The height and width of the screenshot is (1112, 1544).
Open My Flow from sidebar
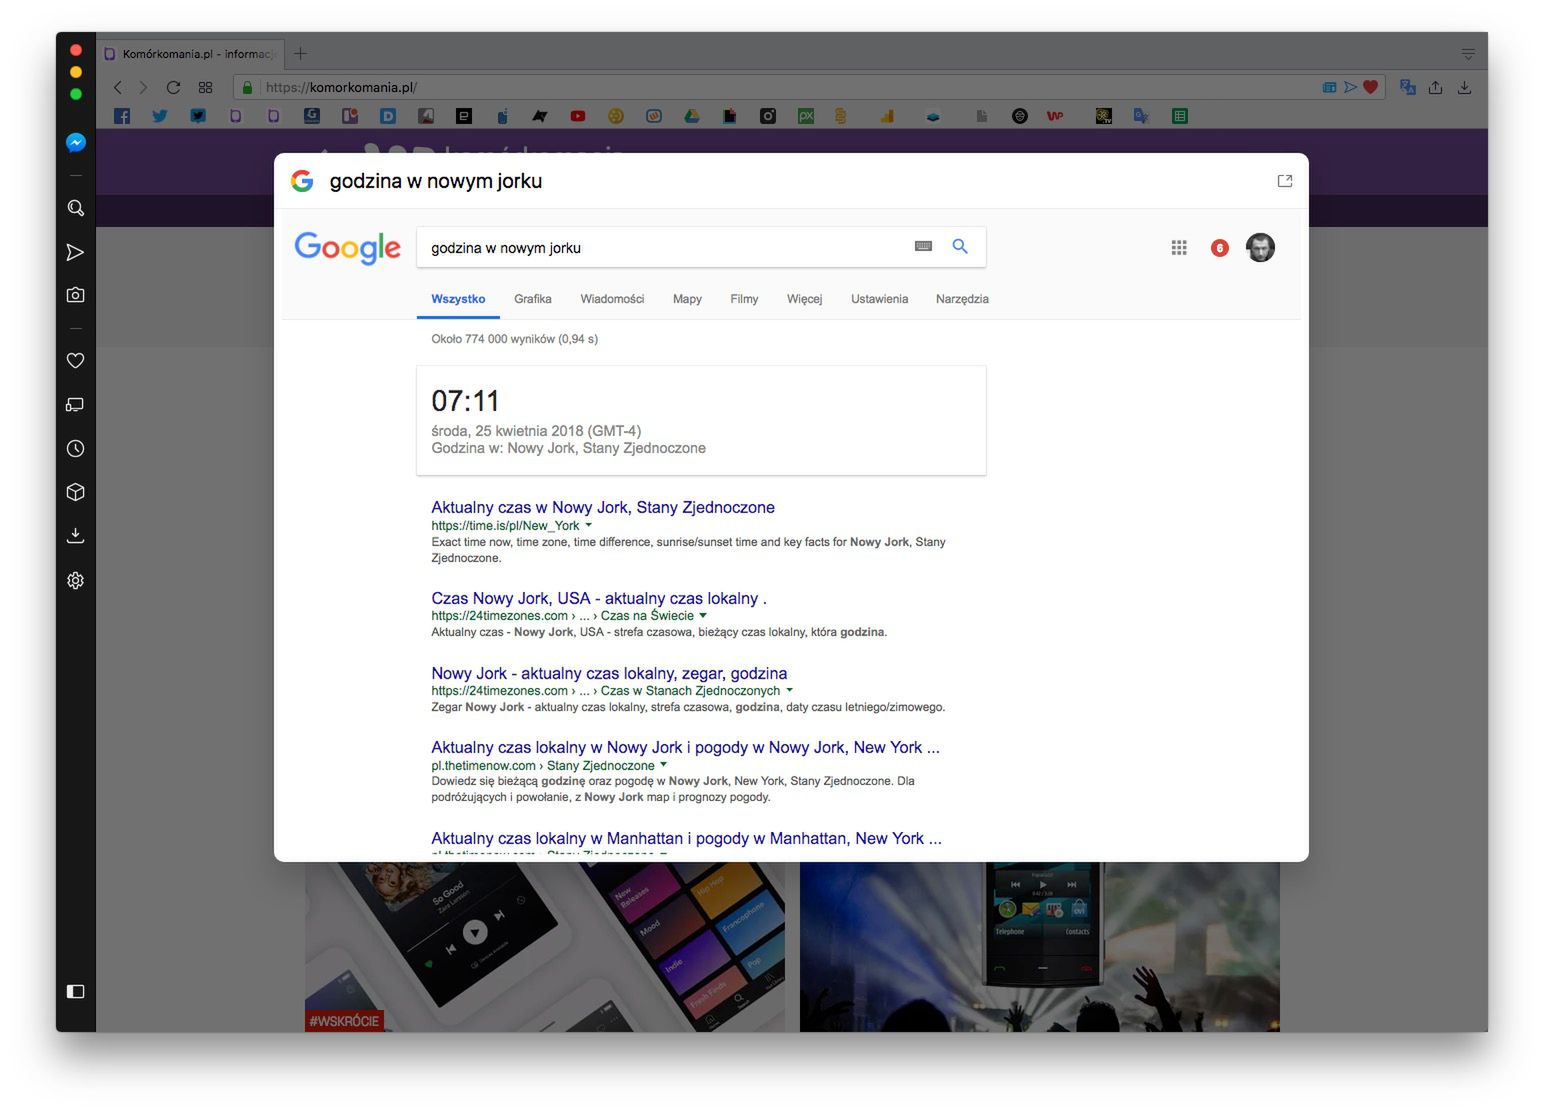pyautogui.click(x=75, y=252)
